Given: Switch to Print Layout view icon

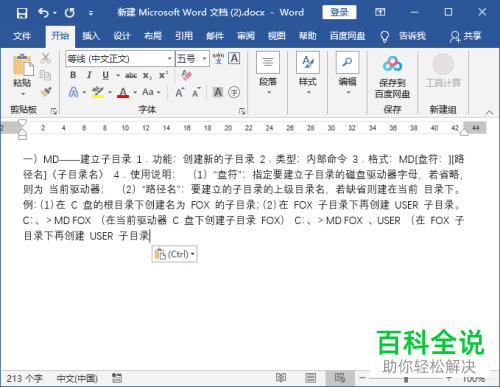Looking at the screenshot, I should pyautogui.click(x=311, y=378).
